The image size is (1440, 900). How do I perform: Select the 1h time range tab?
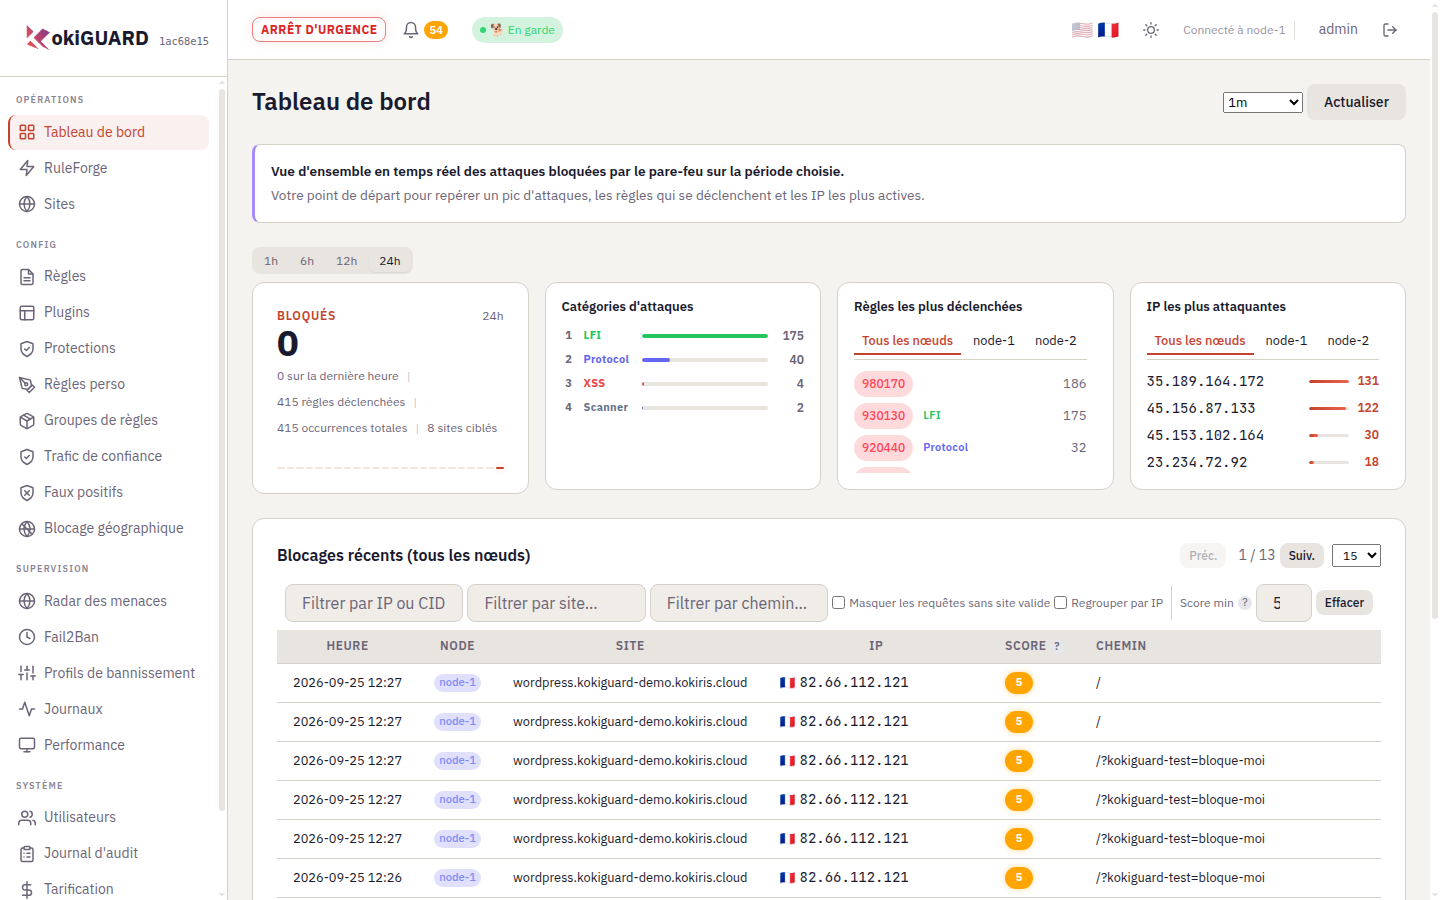(x=271, y=261)
